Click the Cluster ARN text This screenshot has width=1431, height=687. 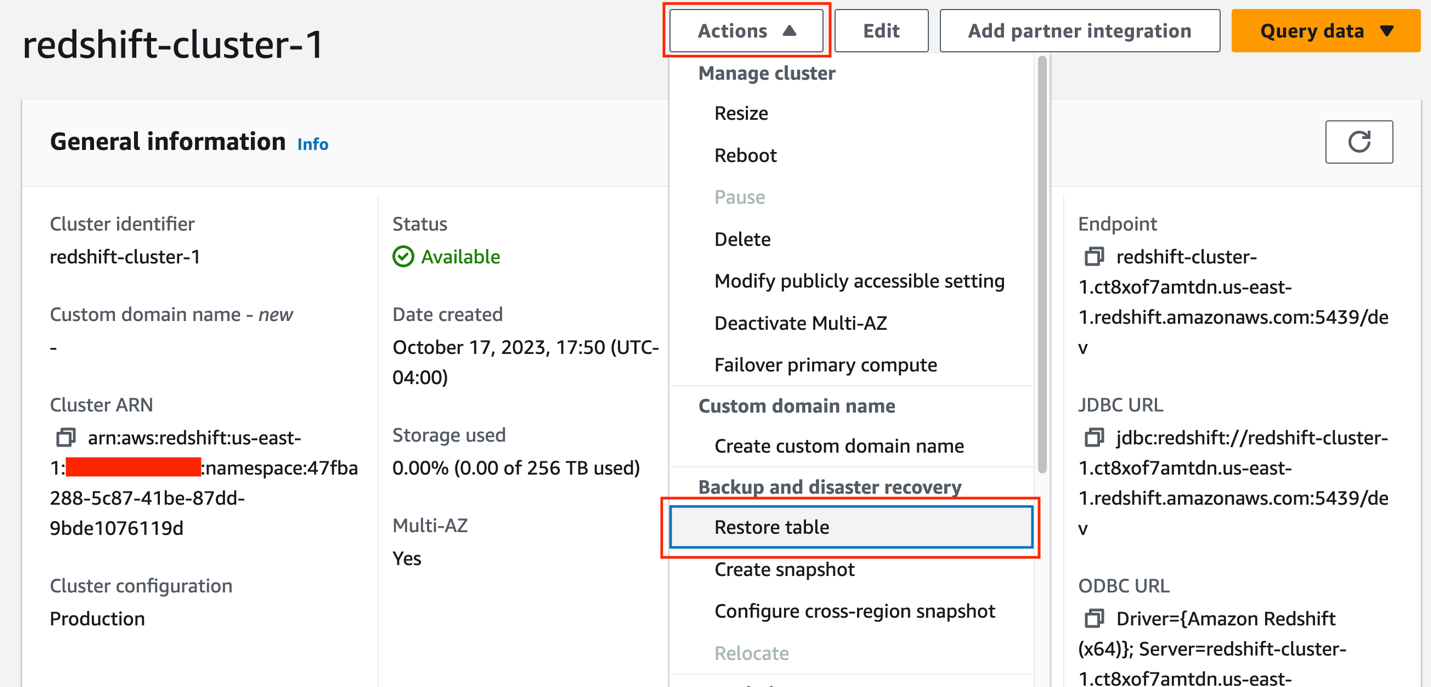[204, 483]
